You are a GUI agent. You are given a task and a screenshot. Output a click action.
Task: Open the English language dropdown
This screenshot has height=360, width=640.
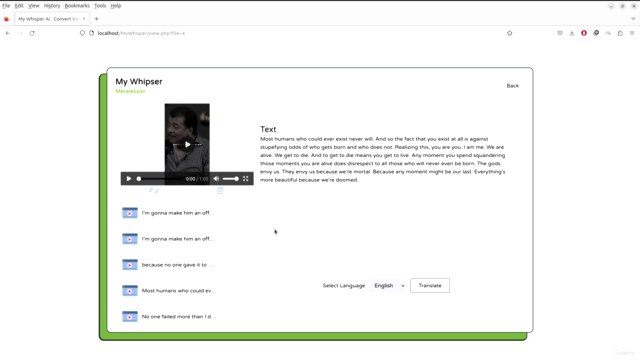[389, 286]
